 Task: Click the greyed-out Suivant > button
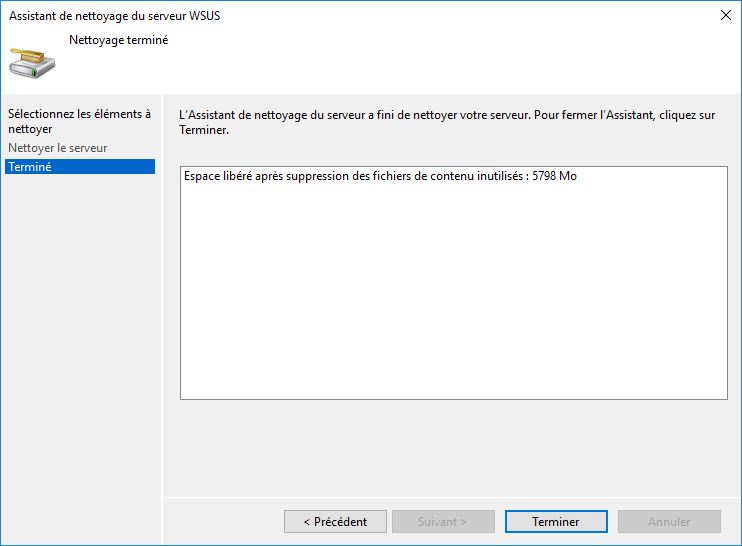(x=443, y=521)
